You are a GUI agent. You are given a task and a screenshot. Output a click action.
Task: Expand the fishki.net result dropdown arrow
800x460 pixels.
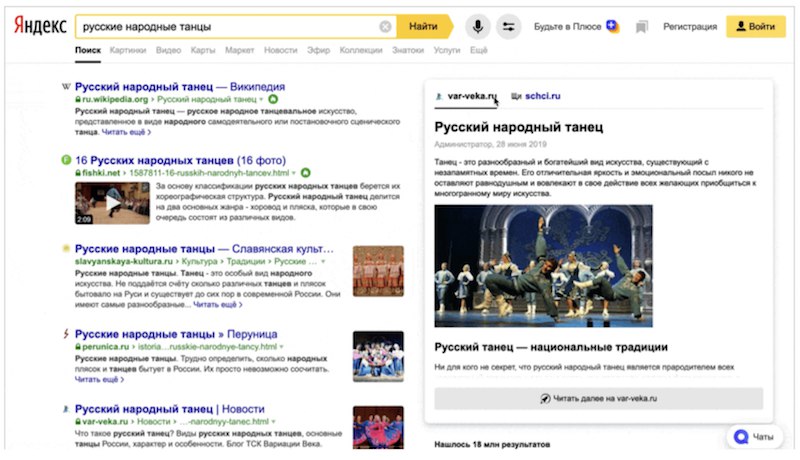pyautogui.click(x=294, y=173)
